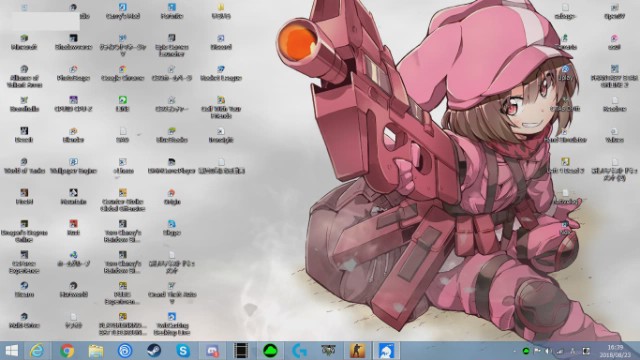Open Counter-Strike Global Offensive desktop shortcut
The width and height of the screenshot is (640, 360).
click(x=122, y=200)
